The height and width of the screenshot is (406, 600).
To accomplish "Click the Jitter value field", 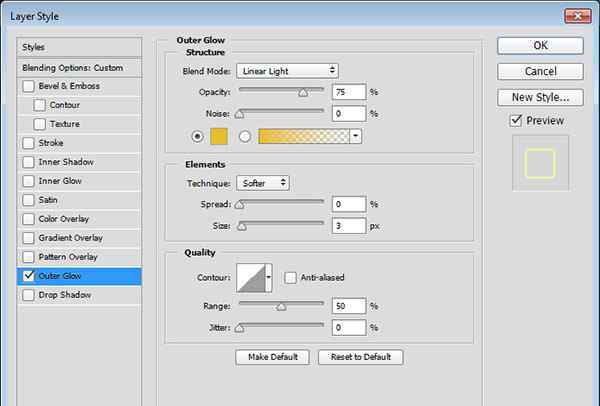I will [x=349, y=328].
